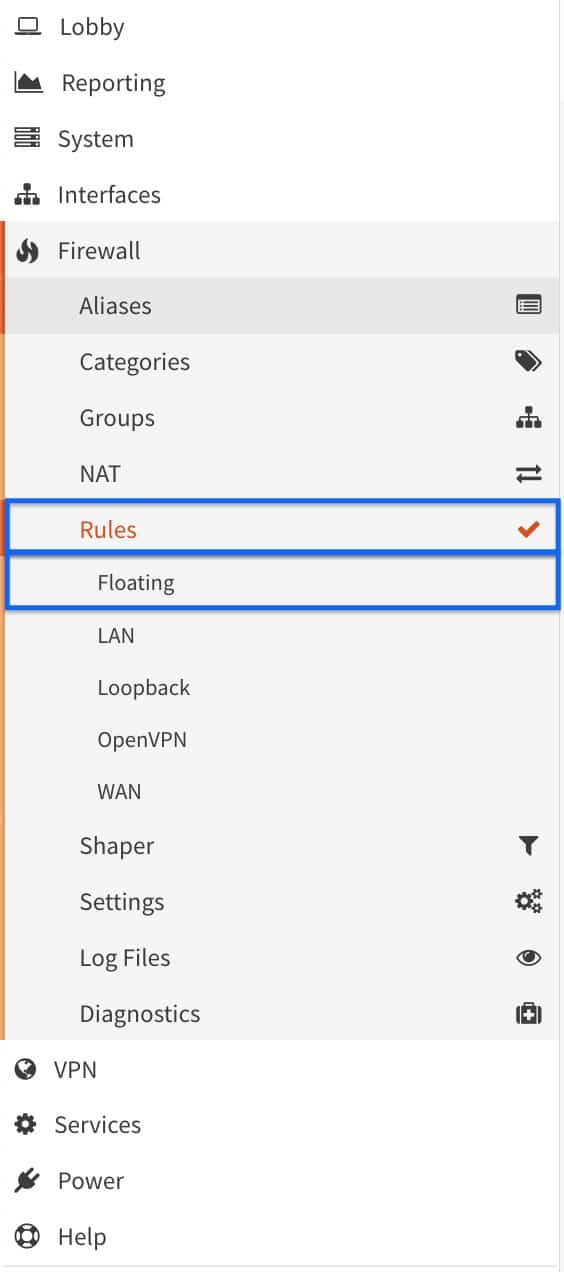This screenshot has height=1272, width=564.
Task: Click the Groups sitemap icon
Action: coord(528,418)
